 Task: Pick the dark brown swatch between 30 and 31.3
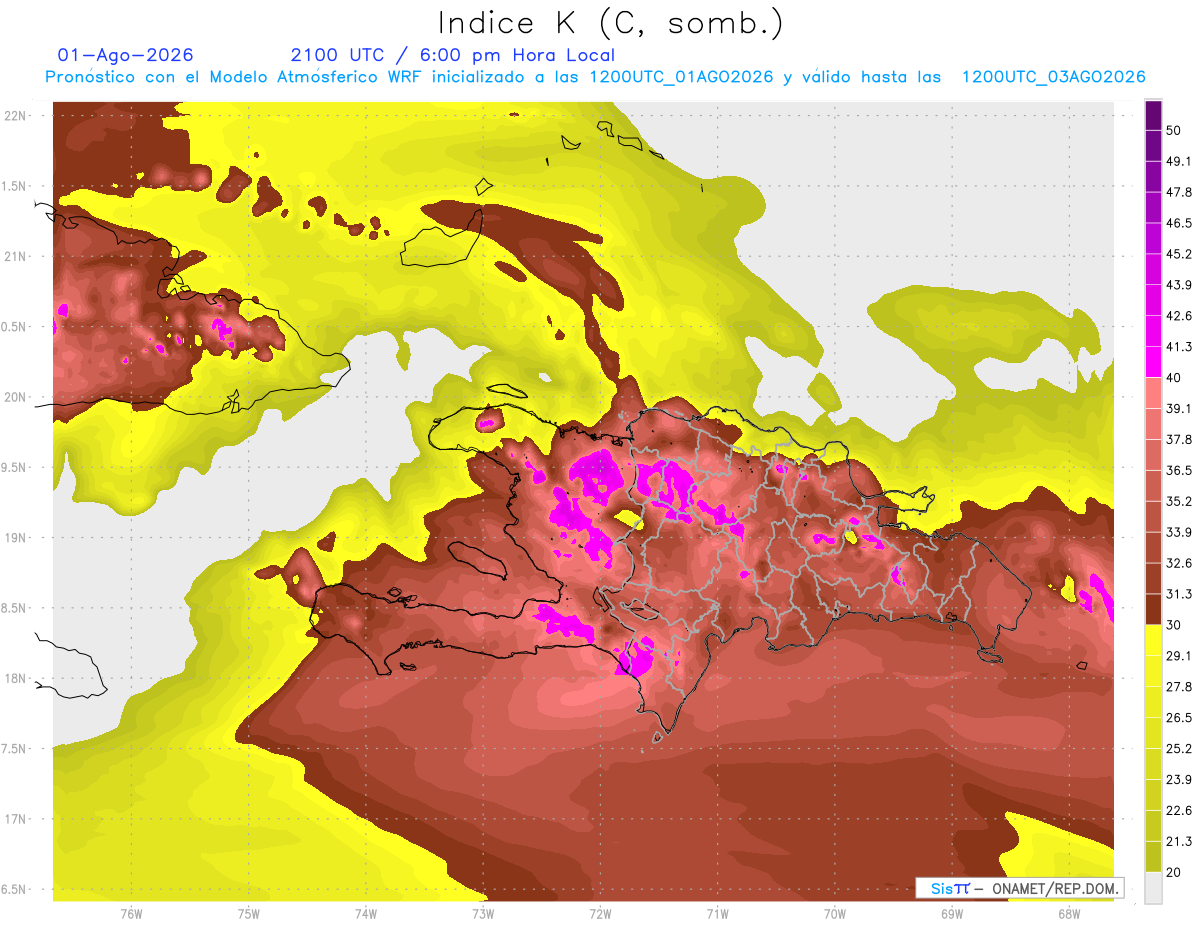[1153, 609]
